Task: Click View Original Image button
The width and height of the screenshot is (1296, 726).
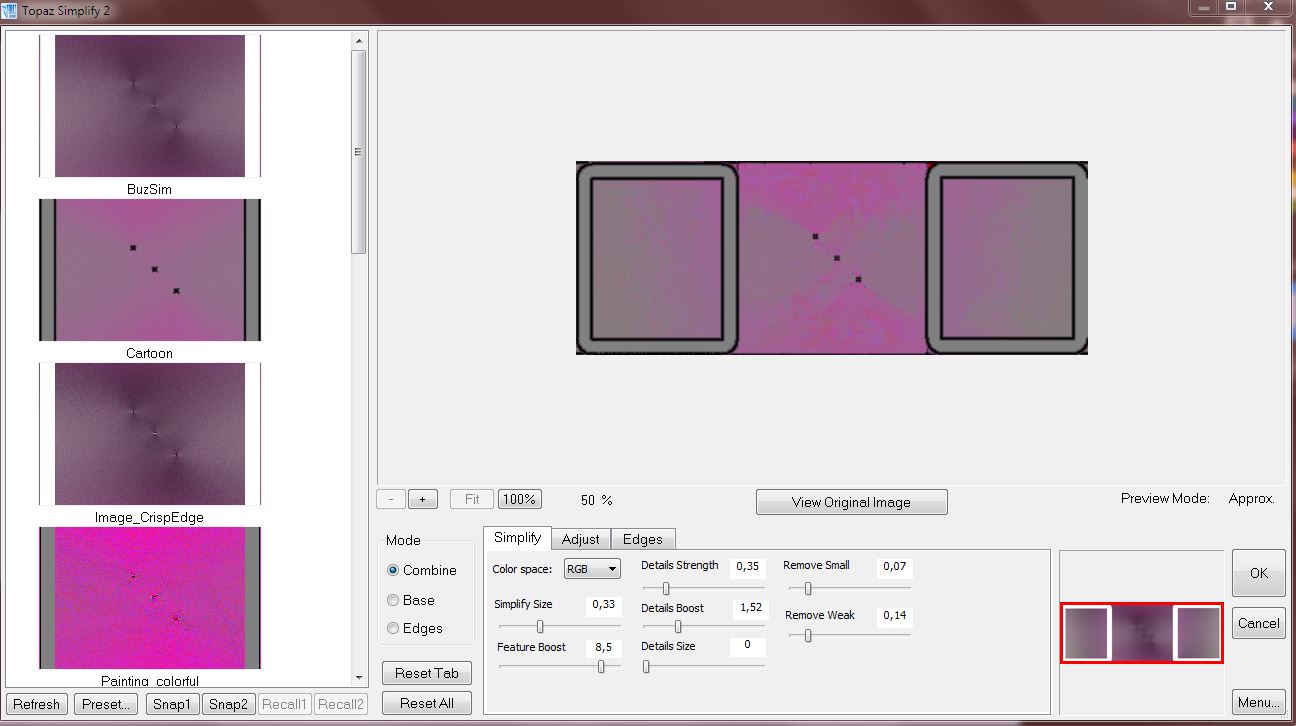Action: point(851,502)
